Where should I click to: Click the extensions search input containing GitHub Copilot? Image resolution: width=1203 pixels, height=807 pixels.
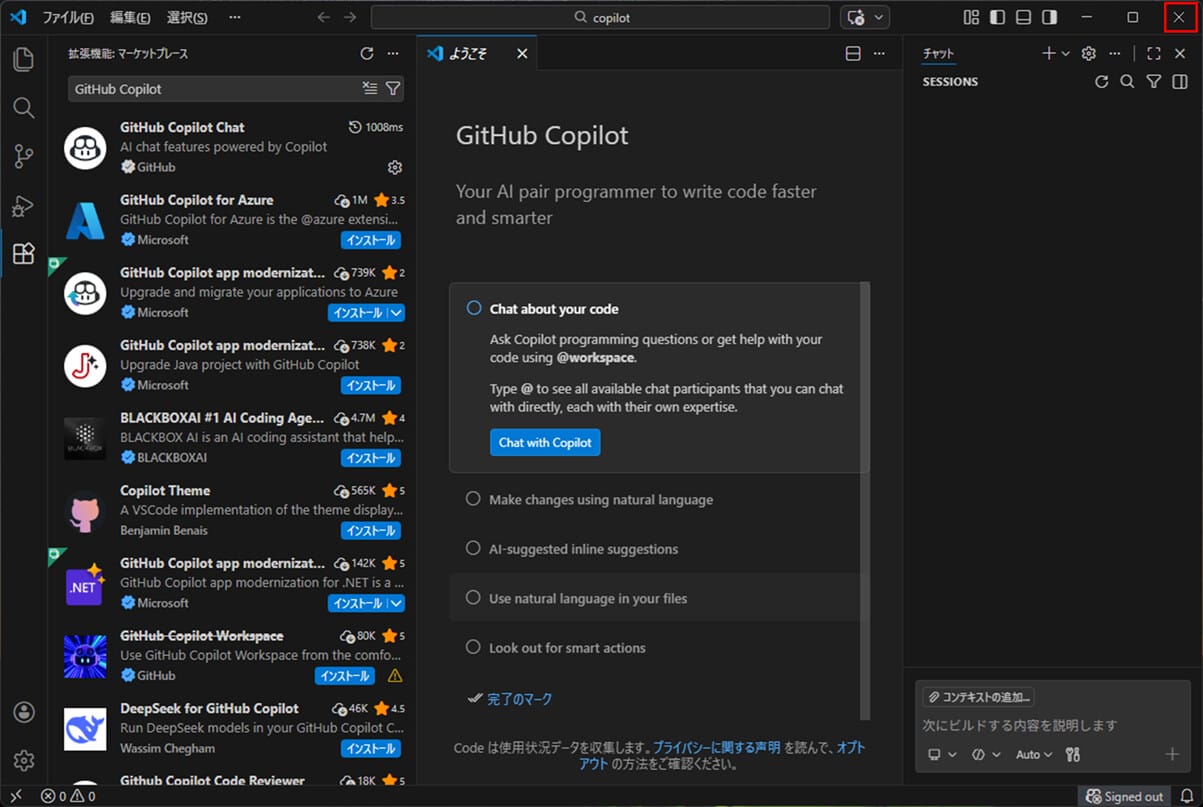coord(200,89)
